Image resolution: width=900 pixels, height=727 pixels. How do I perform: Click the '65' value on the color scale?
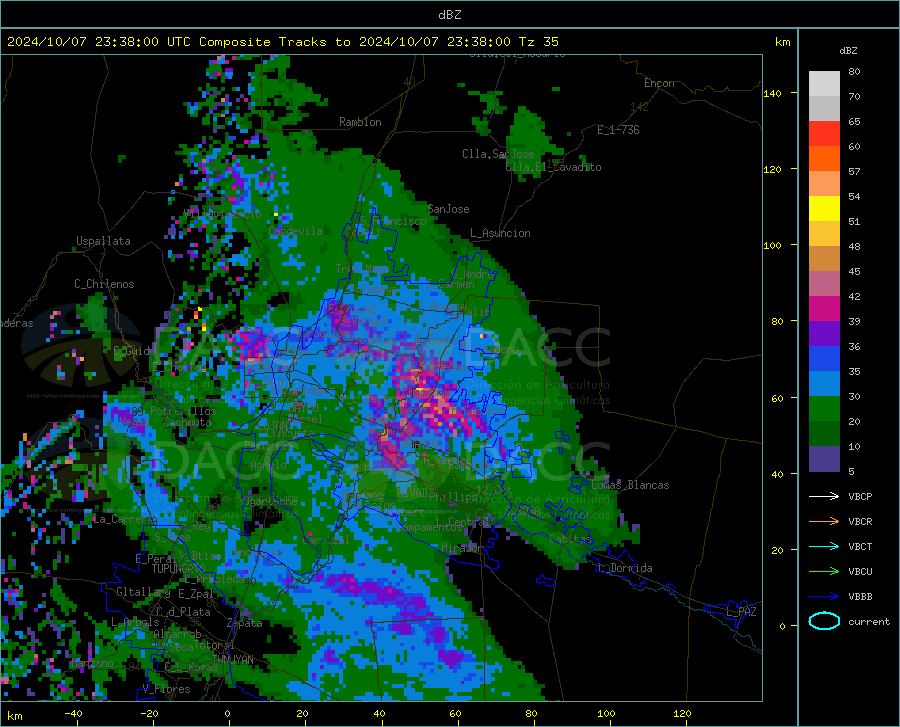point(854,121)
